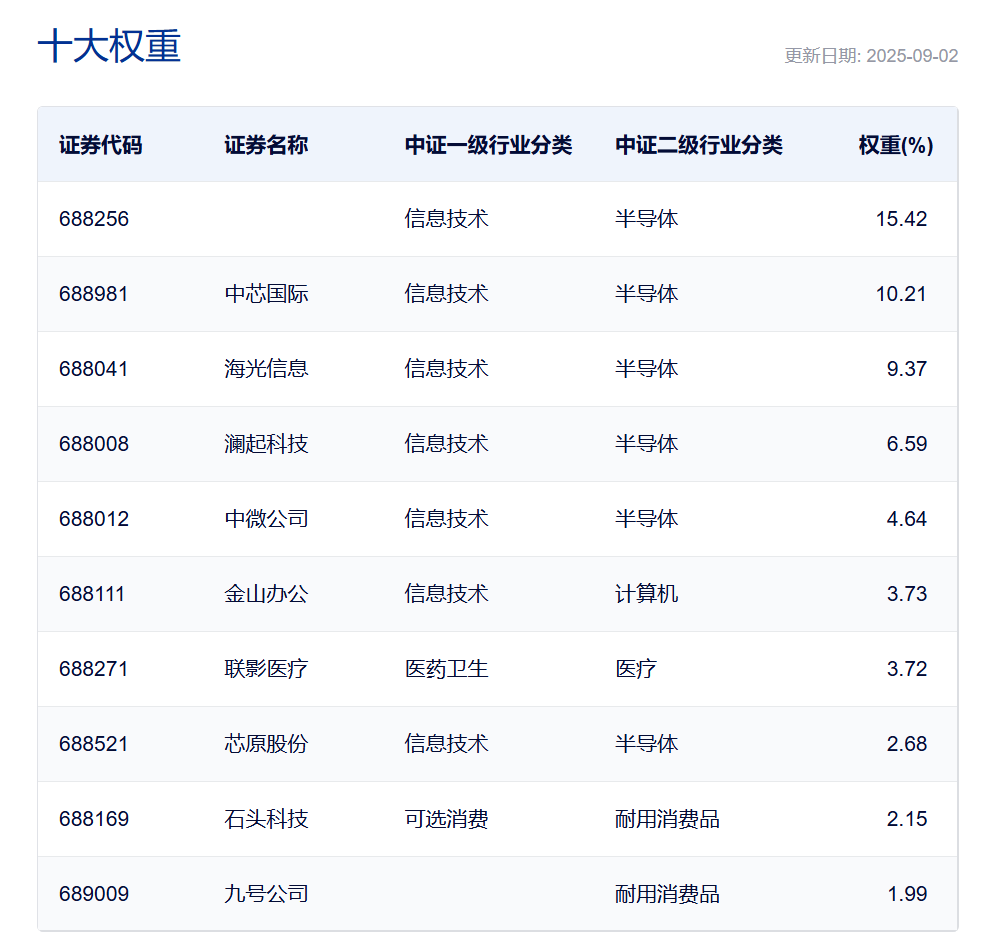
Task: Click 信息技术 in the 澜起科技 row
Action: pyautogui.click(x=446, y=444)
